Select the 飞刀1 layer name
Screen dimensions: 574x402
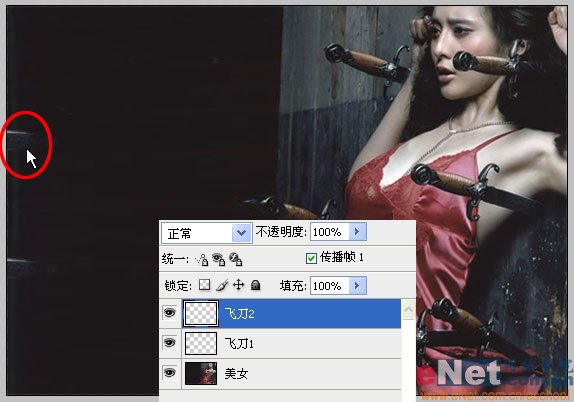(x=239, y=344)
